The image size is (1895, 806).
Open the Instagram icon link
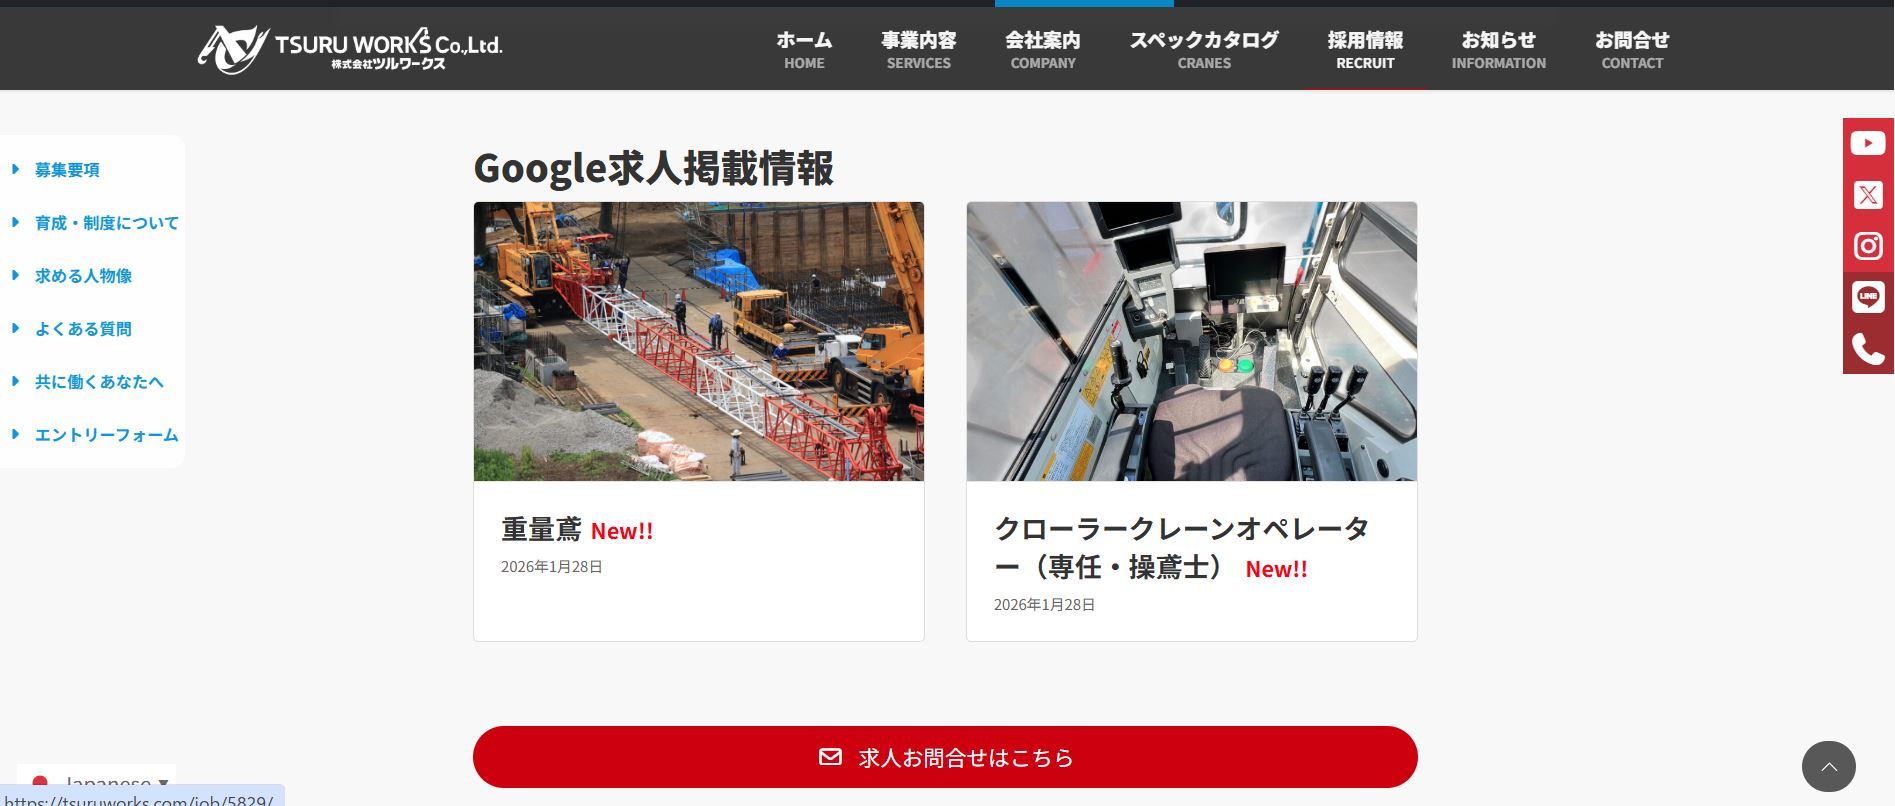(x=1867, y=246)
